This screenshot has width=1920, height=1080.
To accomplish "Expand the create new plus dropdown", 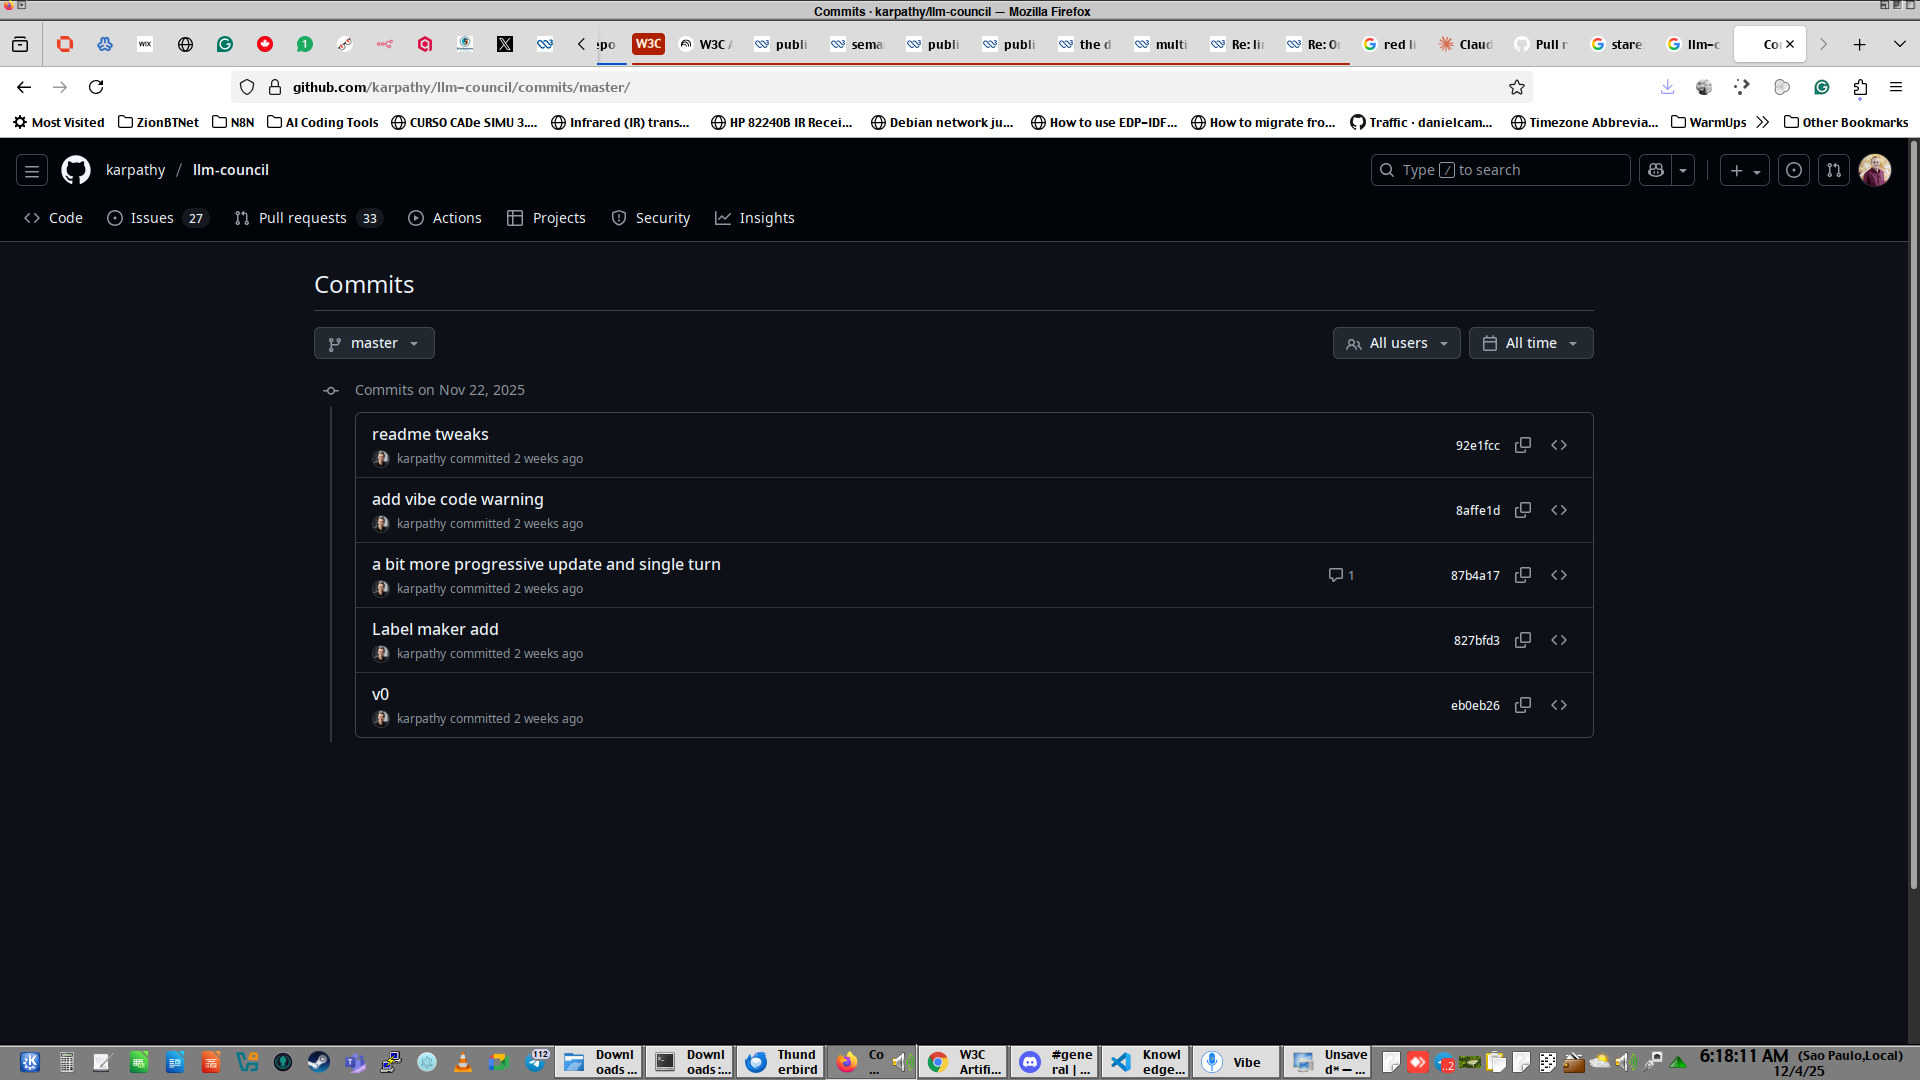I will (1744, 171).
